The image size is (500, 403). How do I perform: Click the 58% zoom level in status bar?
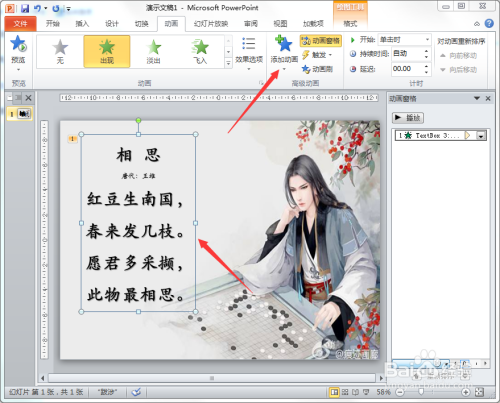pyautogui.click(x=383, y=392)
